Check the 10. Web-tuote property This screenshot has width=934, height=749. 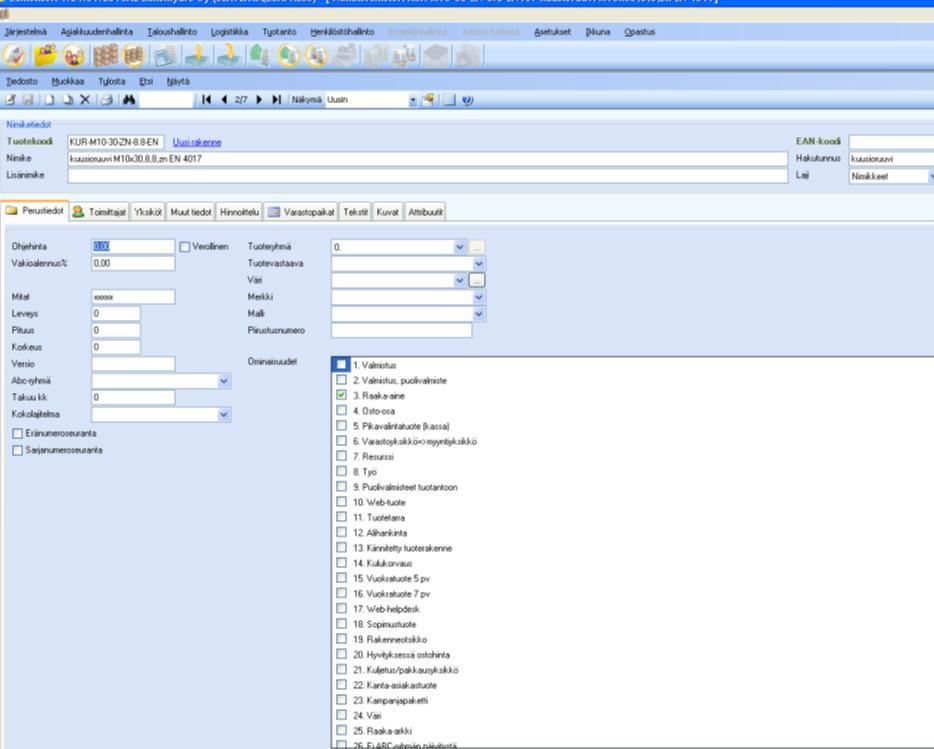click(341, 501)
